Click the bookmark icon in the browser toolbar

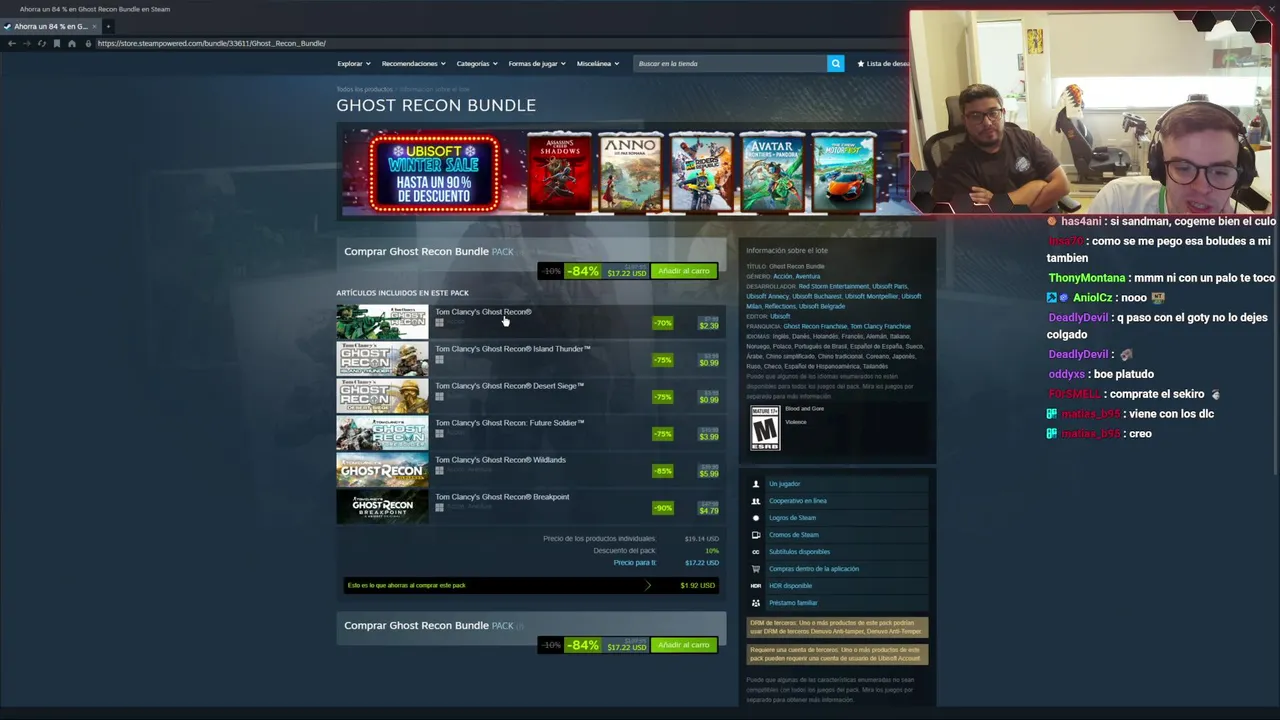(57, 43)
